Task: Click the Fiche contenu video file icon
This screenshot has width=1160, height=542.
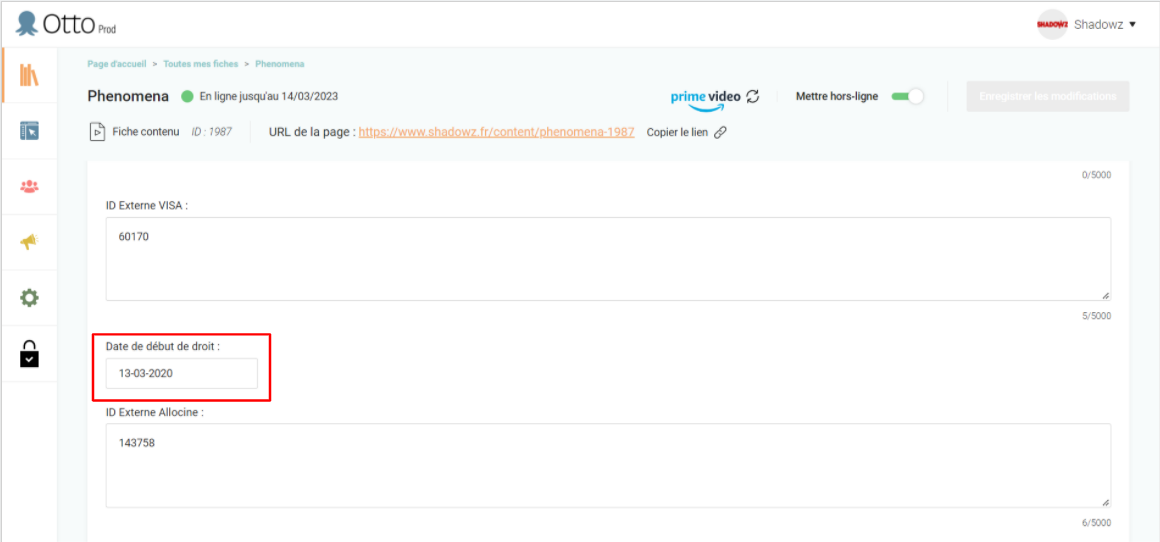Action: [97, 132]
